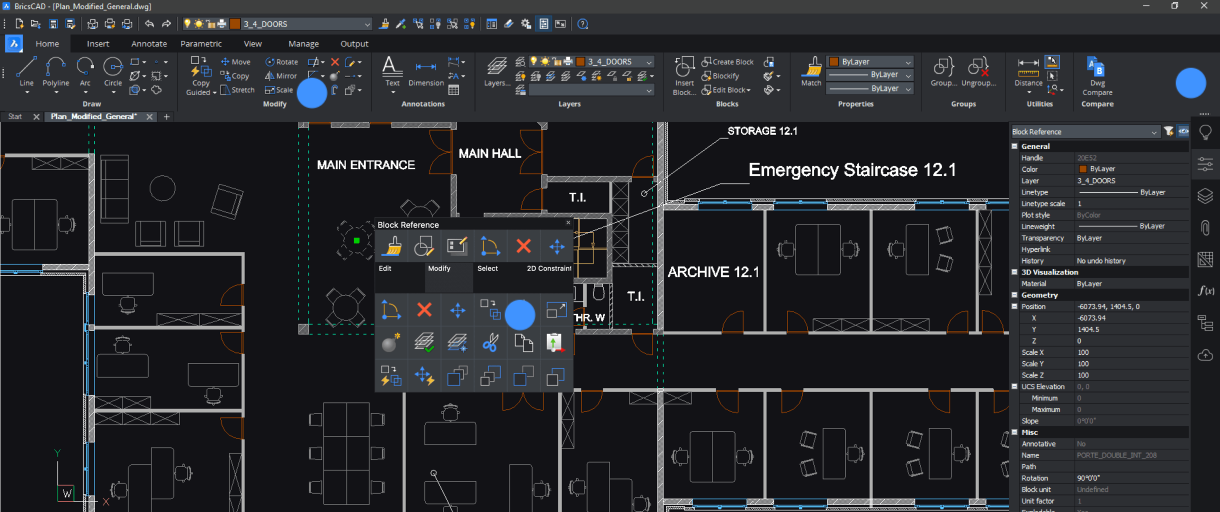Screen dimensions: 1220x512
Task: Open Dwg Compare tool
Action: (x=1097, y=75)
